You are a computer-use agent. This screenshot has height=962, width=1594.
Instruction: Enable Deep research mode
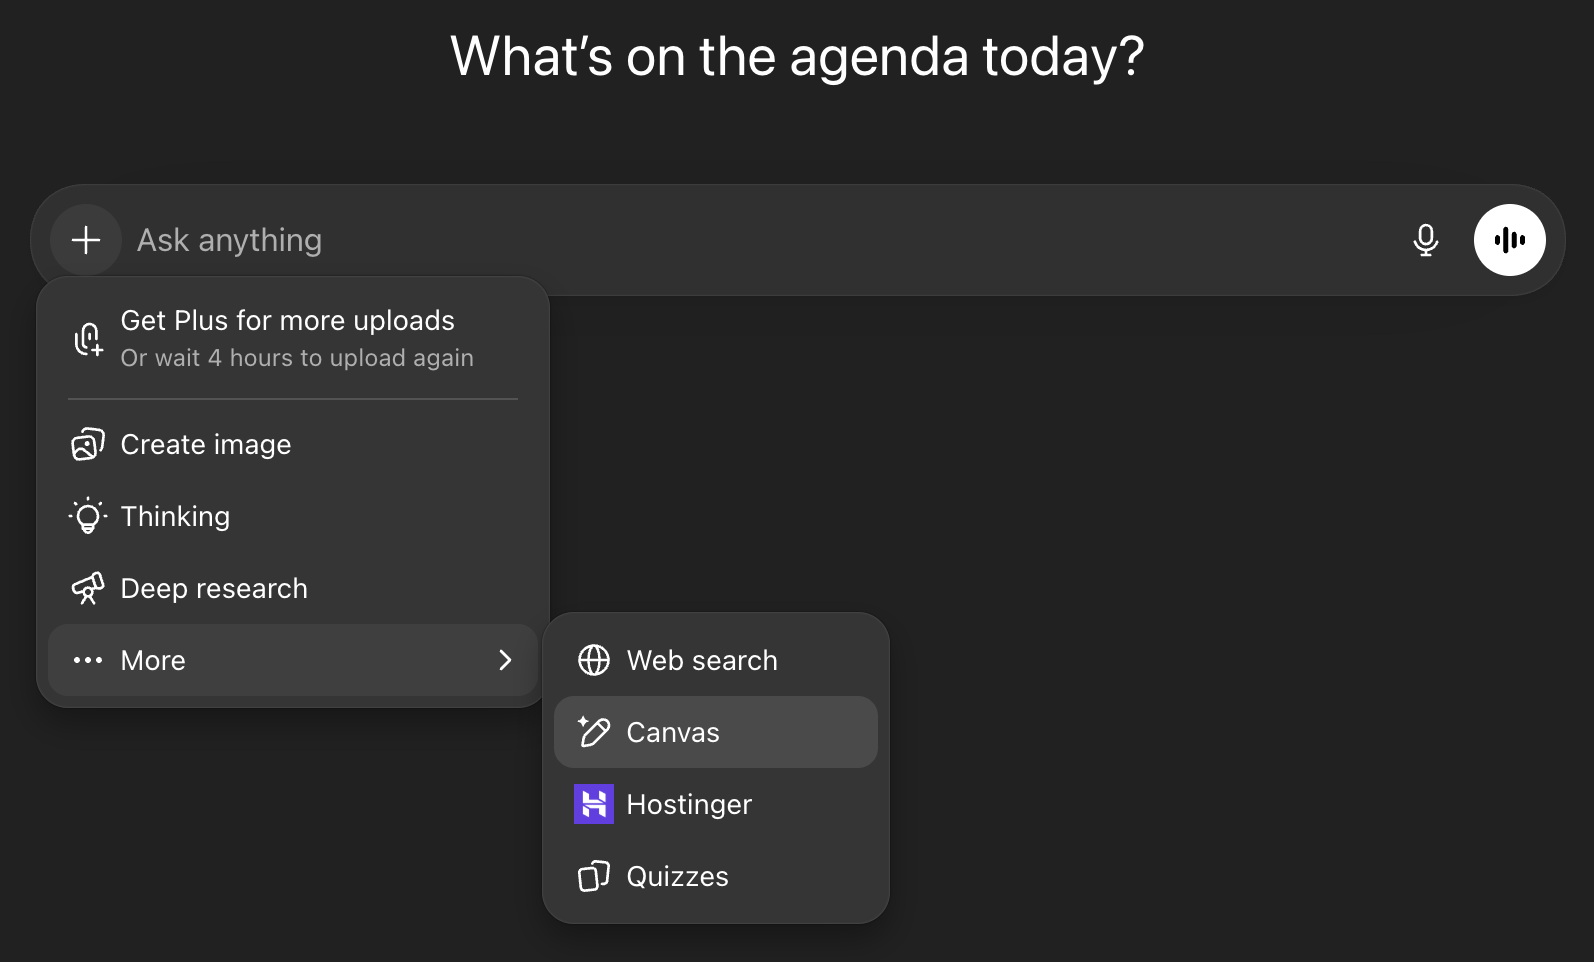(214, 588)
